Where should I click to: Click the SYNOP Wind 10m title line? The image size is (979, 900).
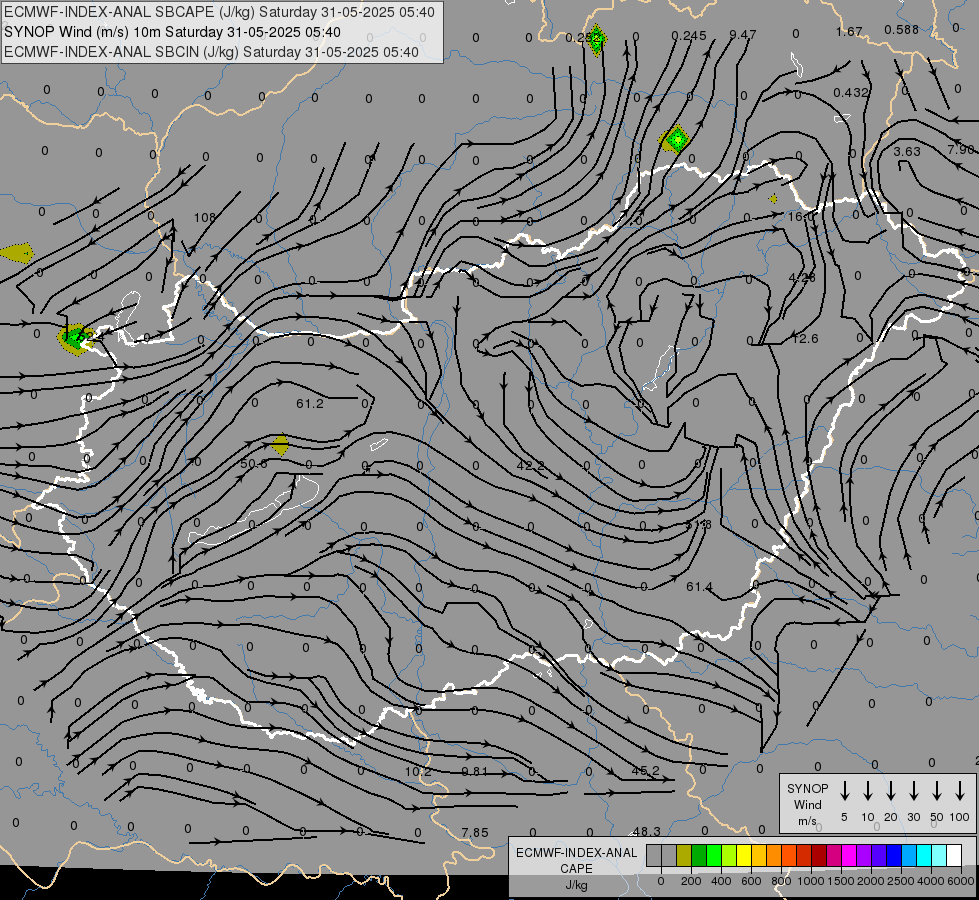172,32
